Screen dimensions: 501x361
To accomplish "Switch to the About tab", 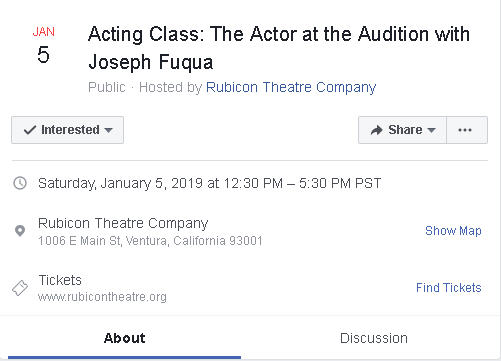I will 124,338.
